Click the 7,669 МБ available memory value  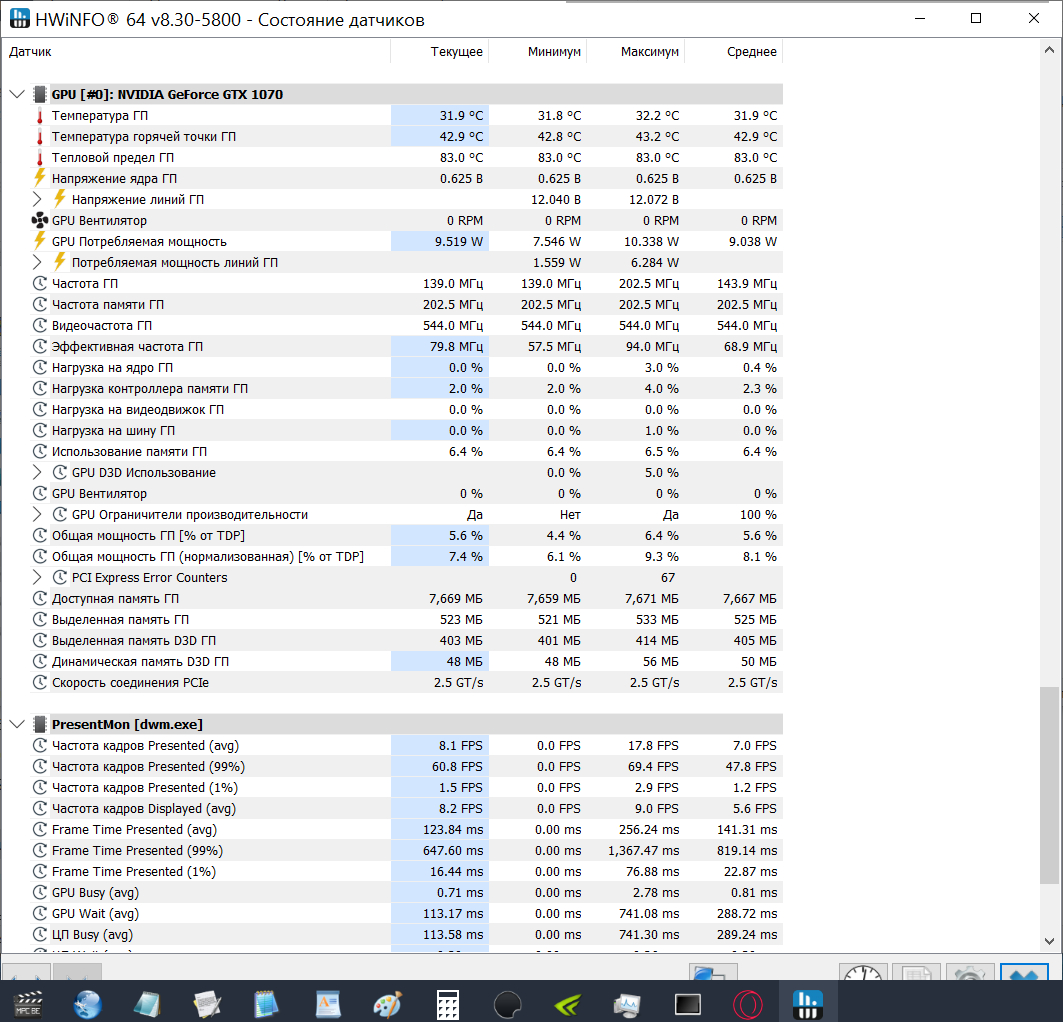pos(456,598)
